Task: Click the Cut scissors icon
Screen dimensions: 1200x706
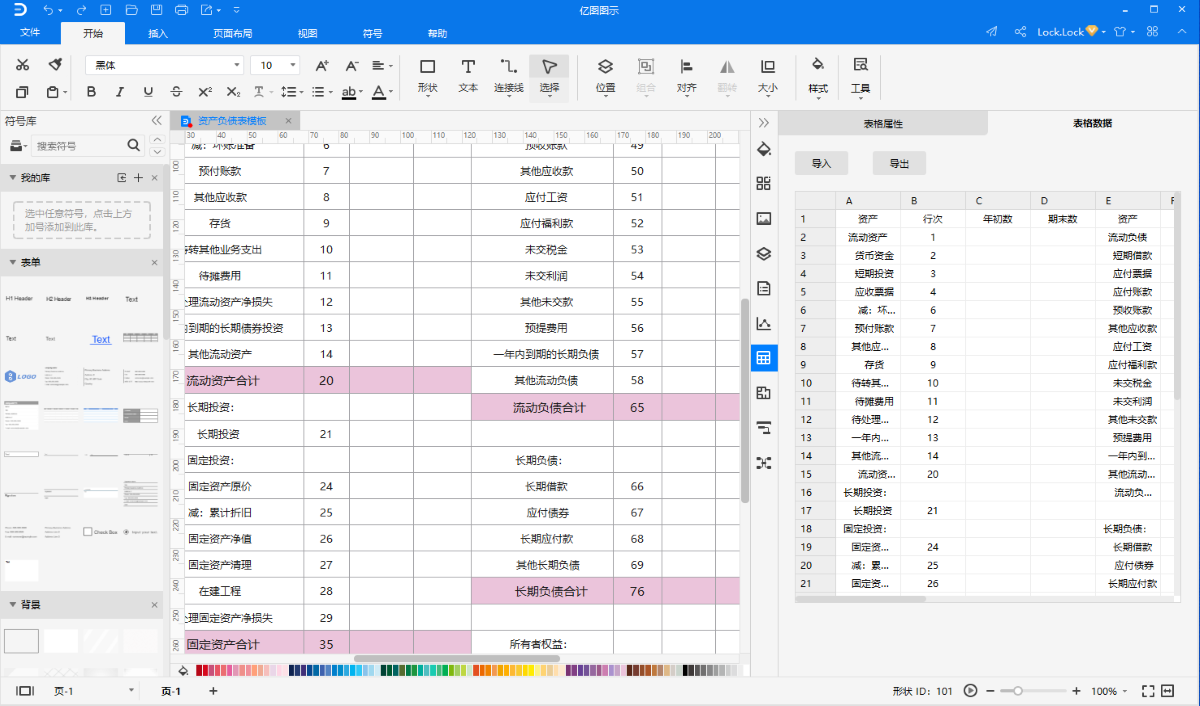Action: tap(23, 65)
